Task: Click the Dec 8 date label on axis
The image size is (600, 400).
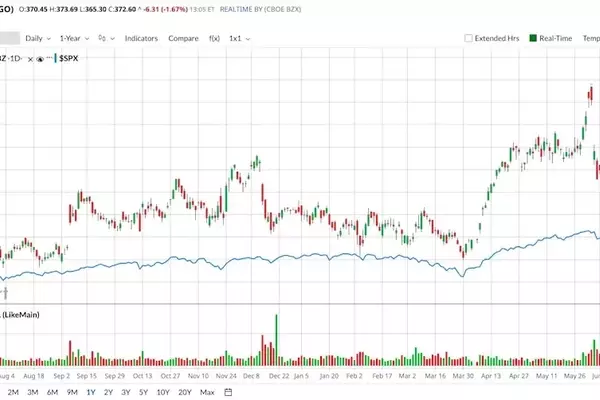Action: pyautogui.click(x=251, y=376)
